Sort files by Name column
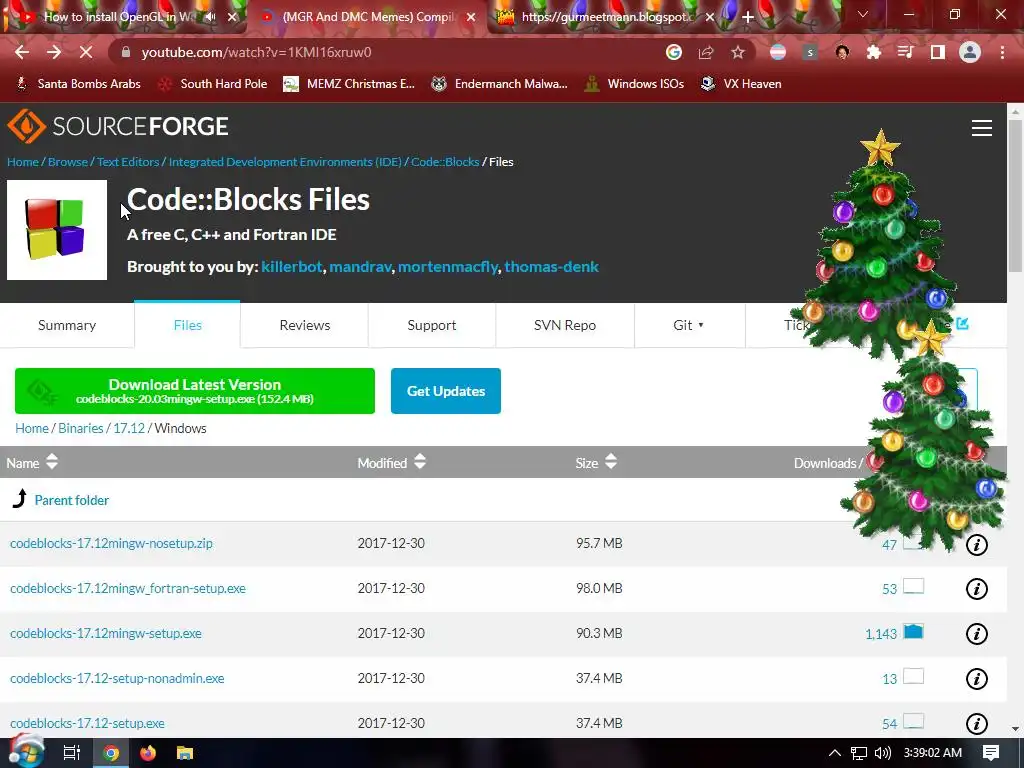 [x=32, y=462]
